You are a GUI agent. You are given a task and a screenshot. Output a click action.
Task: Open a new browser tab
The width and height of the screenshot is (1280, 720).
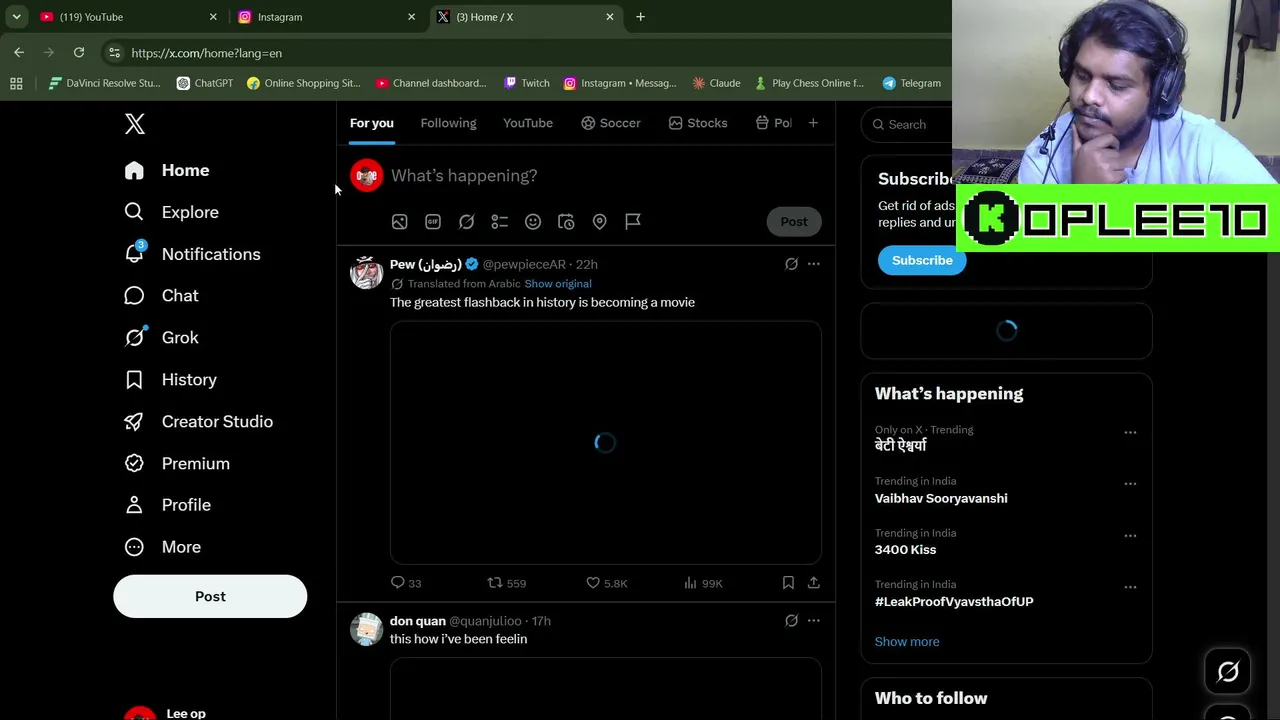pos(640,17)
